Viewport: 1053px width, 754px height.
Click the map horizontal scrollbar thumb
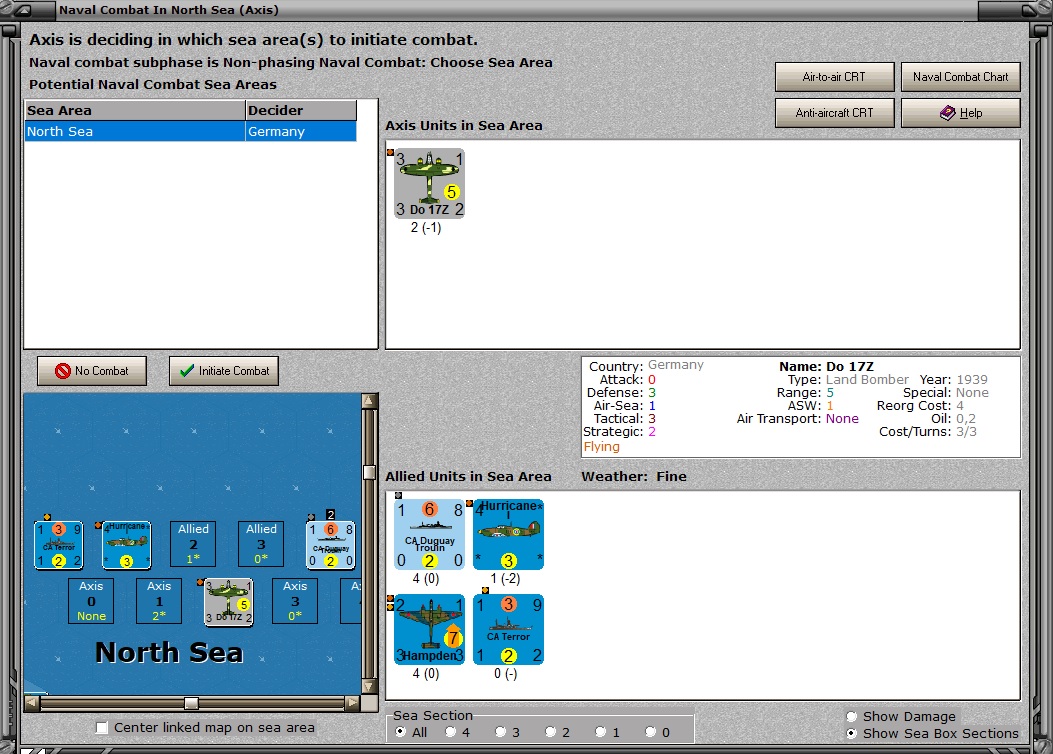pos(191,703)
